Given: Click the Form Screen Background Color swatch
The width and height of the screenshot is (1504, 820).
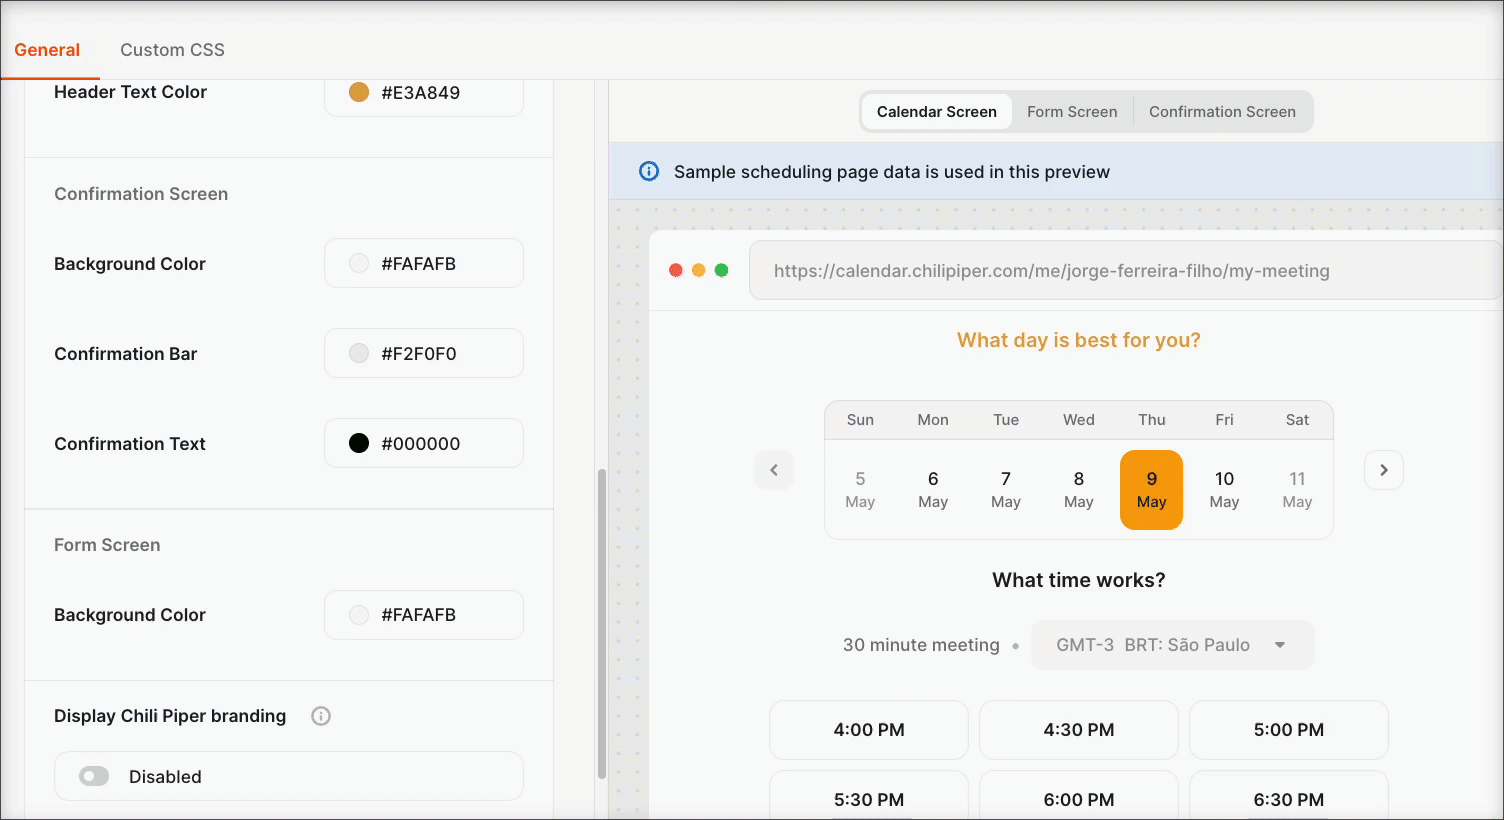Looking at the screenshot, I should [359, 615].
